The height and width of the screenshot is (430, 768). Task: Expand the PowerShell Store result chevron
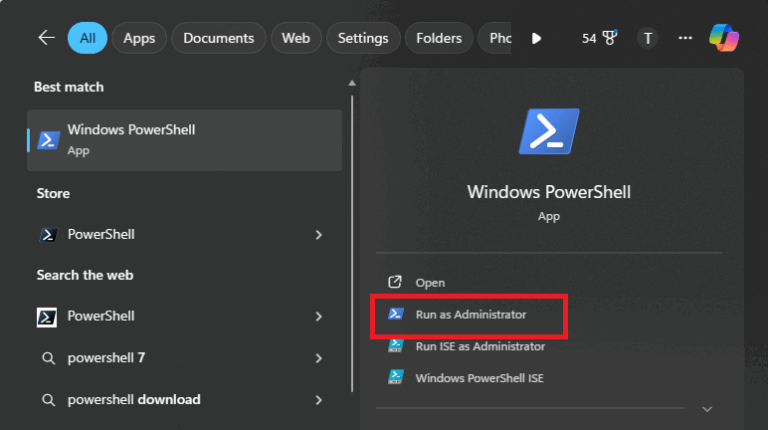pos(319,235)
